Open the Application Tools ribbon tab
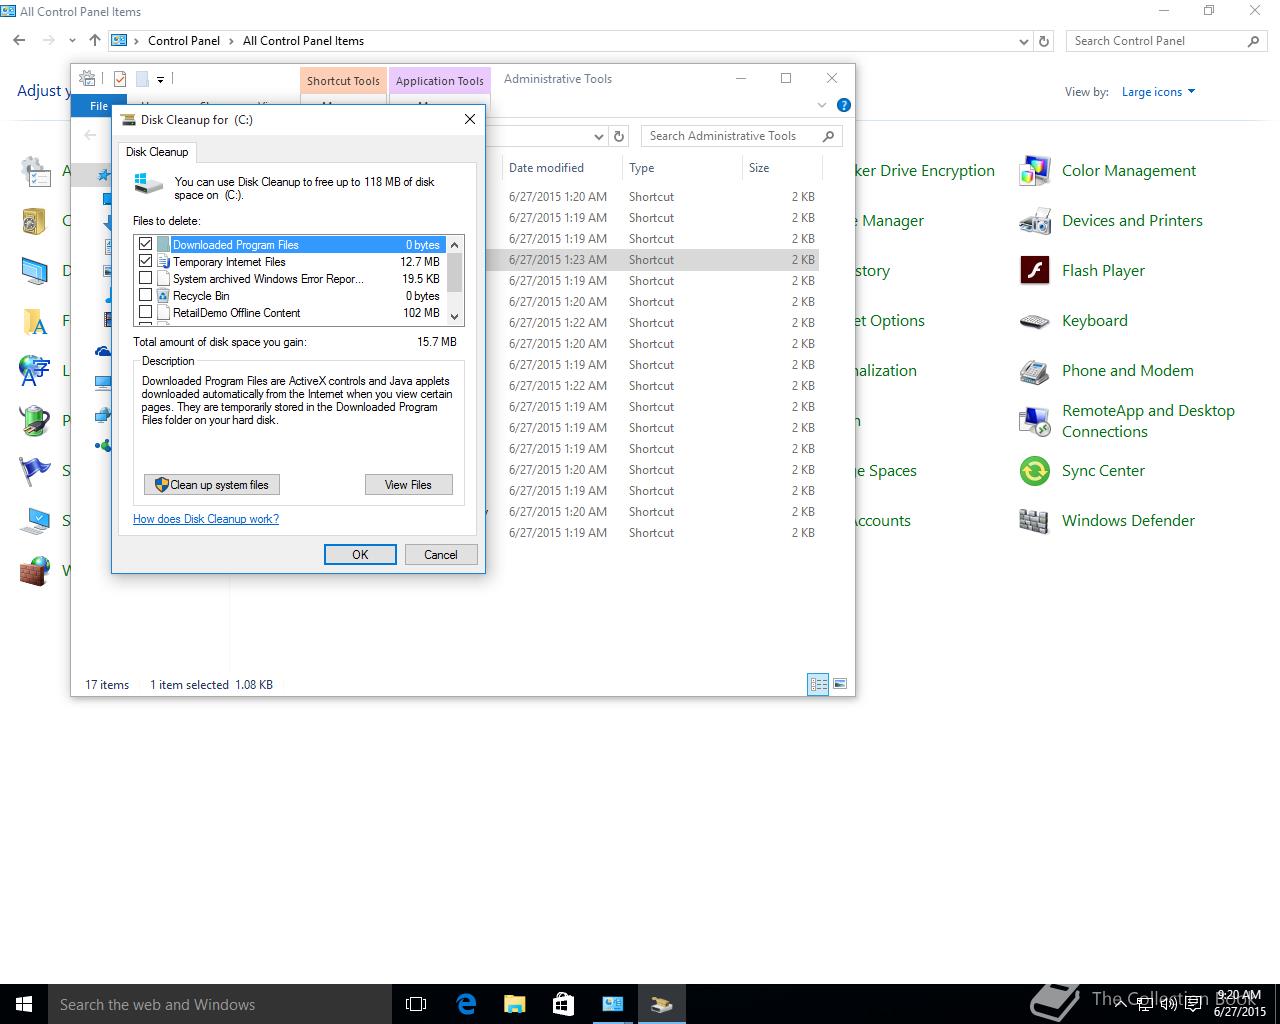The width and height of the screenshot is (1280, 1024). coord(439,81)
